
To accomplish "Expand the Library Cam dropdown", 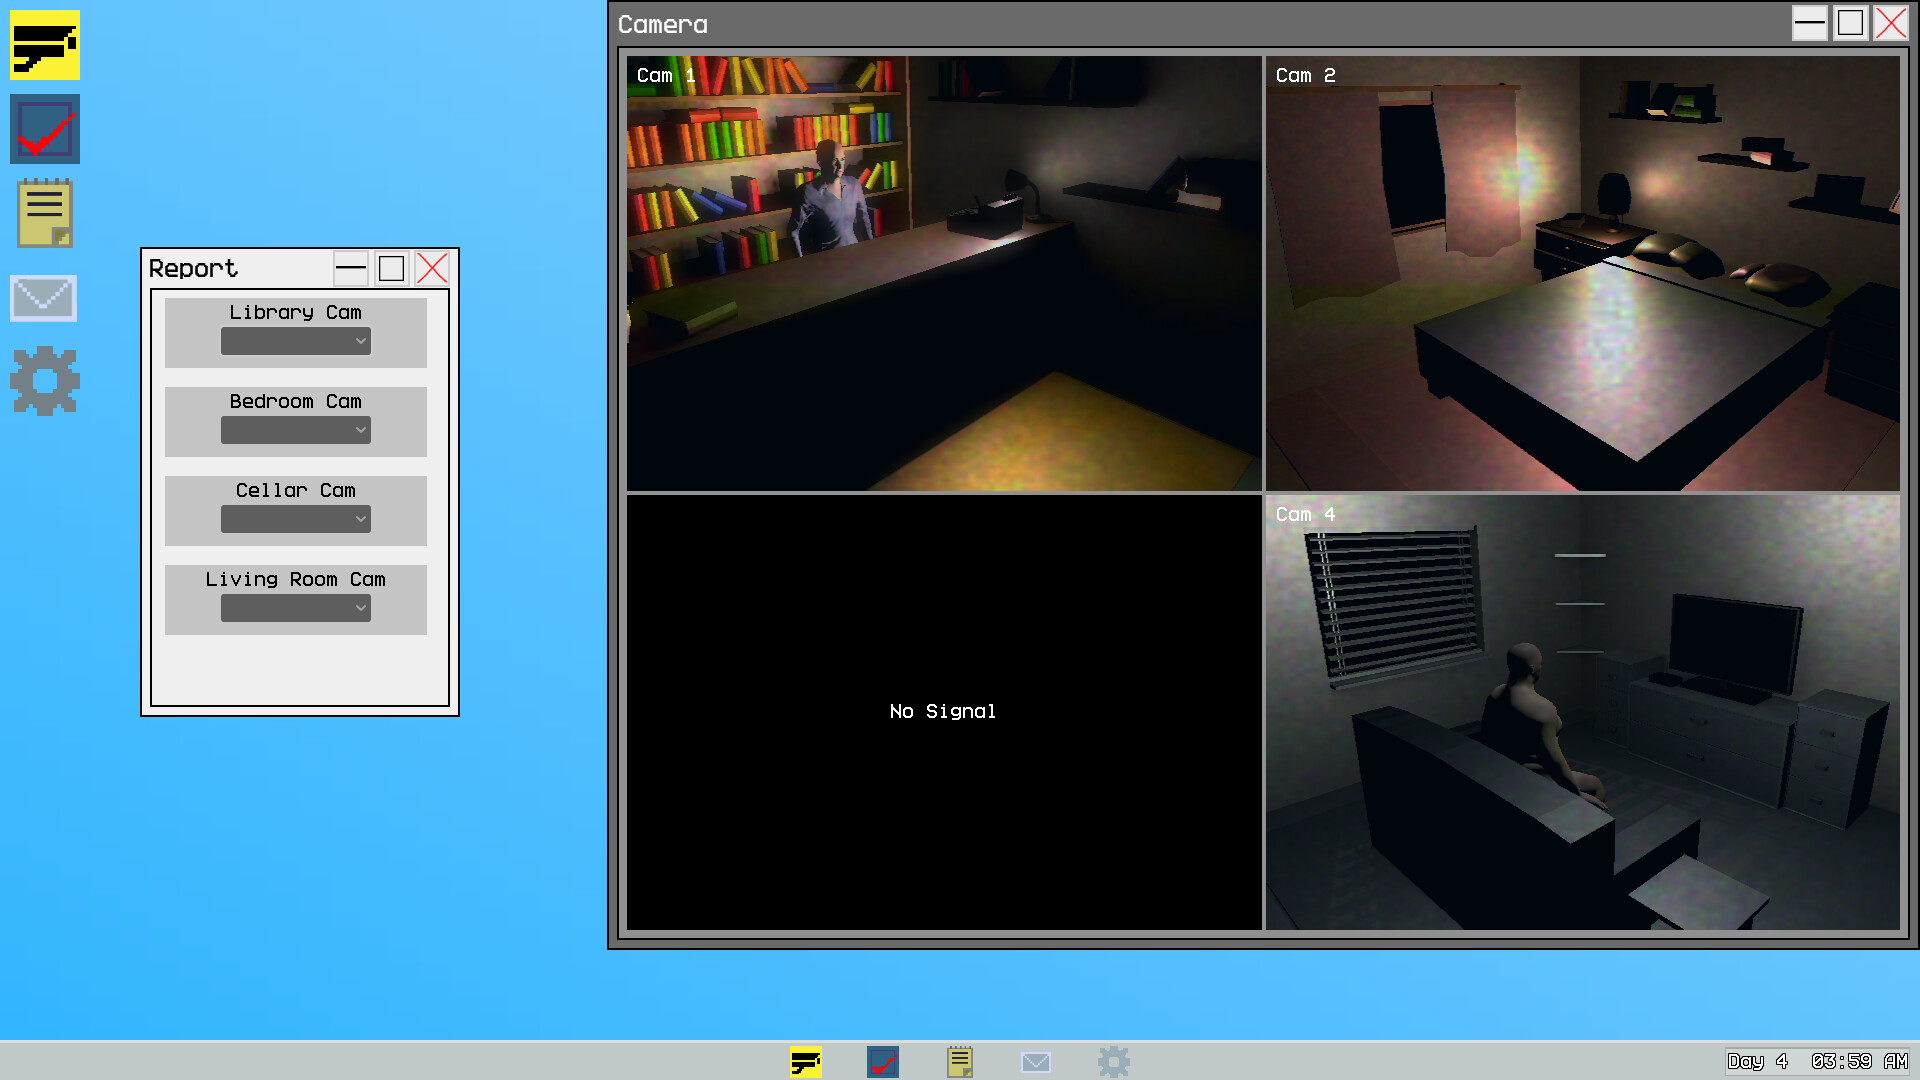I will (296, 341).
